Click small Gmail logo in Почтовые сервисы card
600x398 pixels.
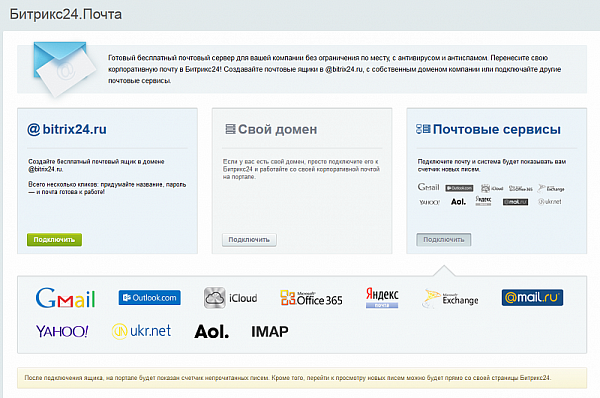point(429,187)
